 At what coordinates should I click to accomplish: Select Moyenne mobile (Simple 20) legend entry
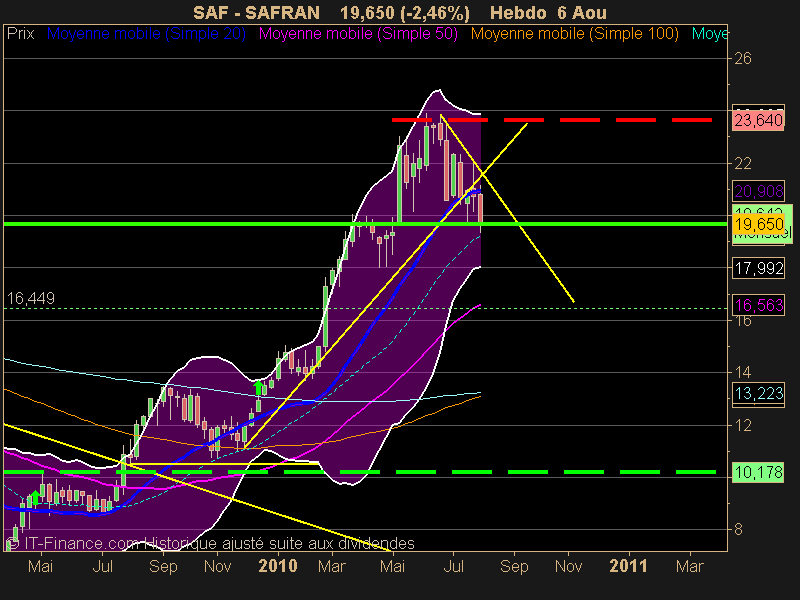coord(146,34)
